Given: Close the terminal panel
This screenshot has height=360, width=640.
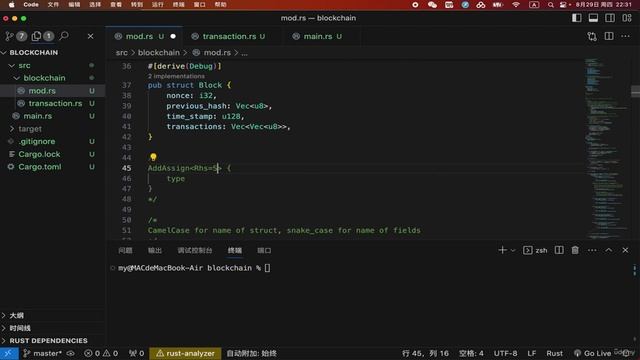Looking at the screenshot, I should (625, 250).
